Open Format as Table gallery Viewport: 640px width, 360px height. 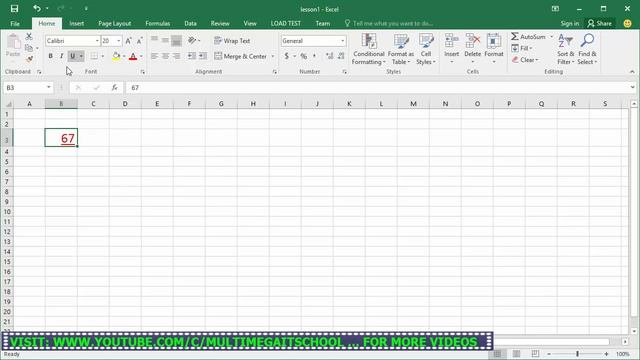click(400, 49)
